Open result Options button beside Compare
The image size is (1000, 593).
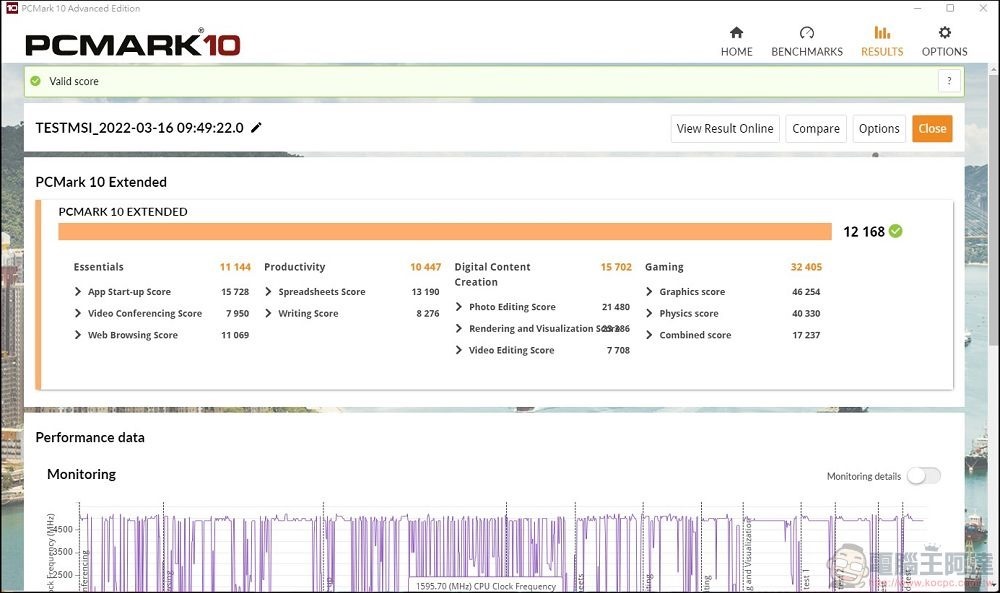click(879, 129)
